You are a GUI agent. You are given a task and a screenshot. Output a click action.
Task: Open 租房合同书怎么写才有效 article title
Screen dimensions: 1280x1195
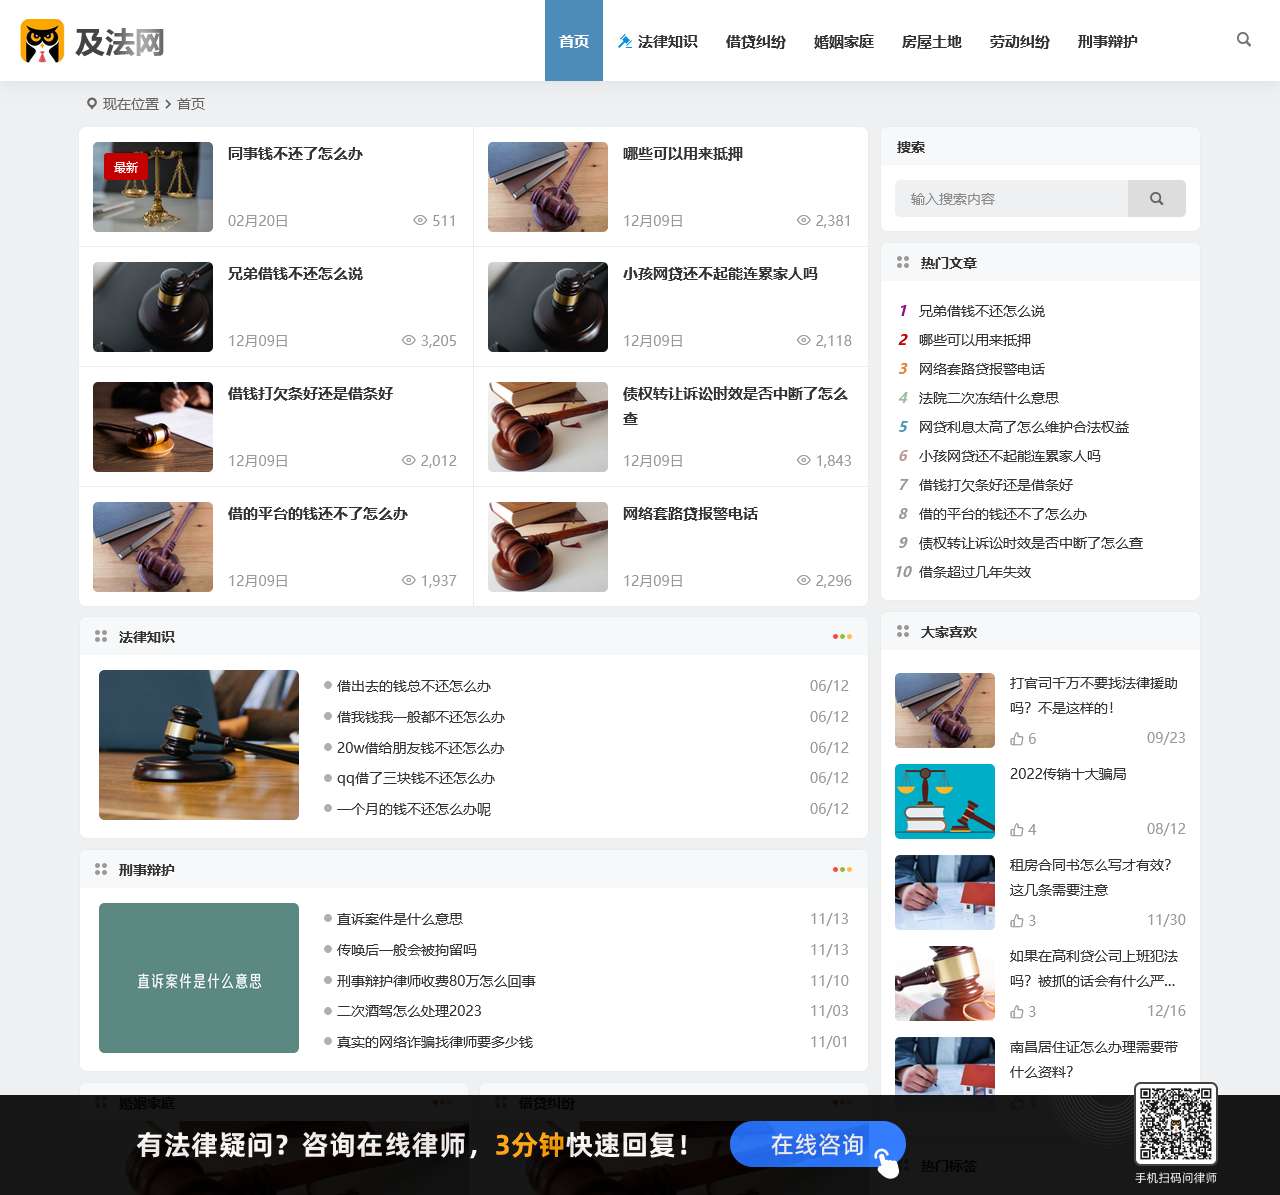[1091, 877]
